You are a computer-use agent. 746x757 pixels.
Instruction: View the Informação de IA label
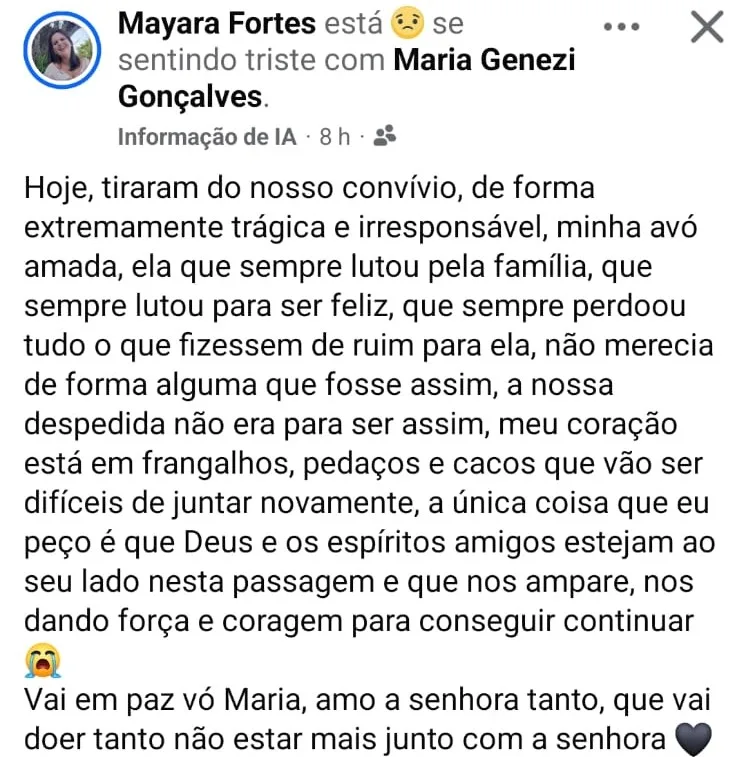(207, 137)
